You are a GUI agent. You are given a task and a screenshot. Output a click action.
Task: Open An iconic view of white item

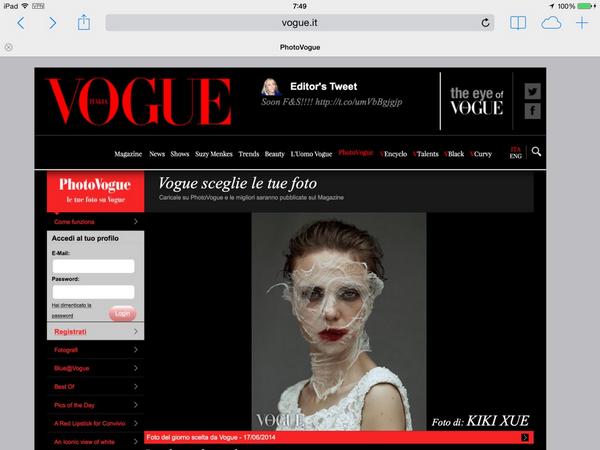click(x=84, y=442)
